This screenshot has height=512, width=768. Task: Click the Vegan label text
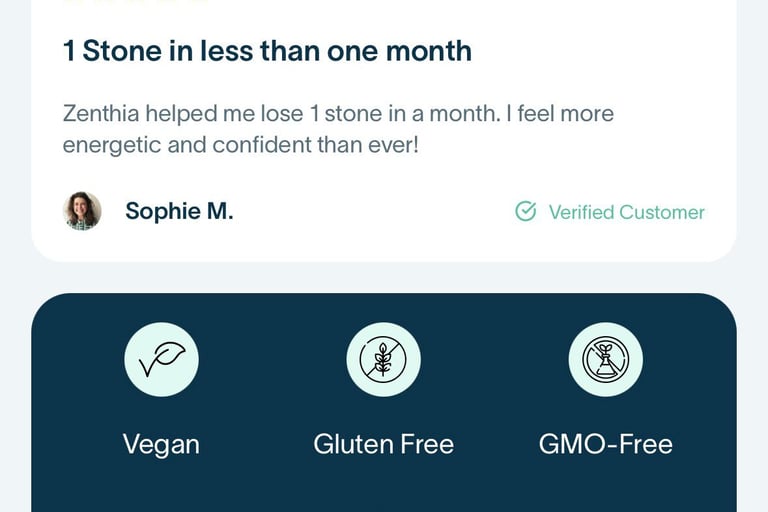click(161, 445)
